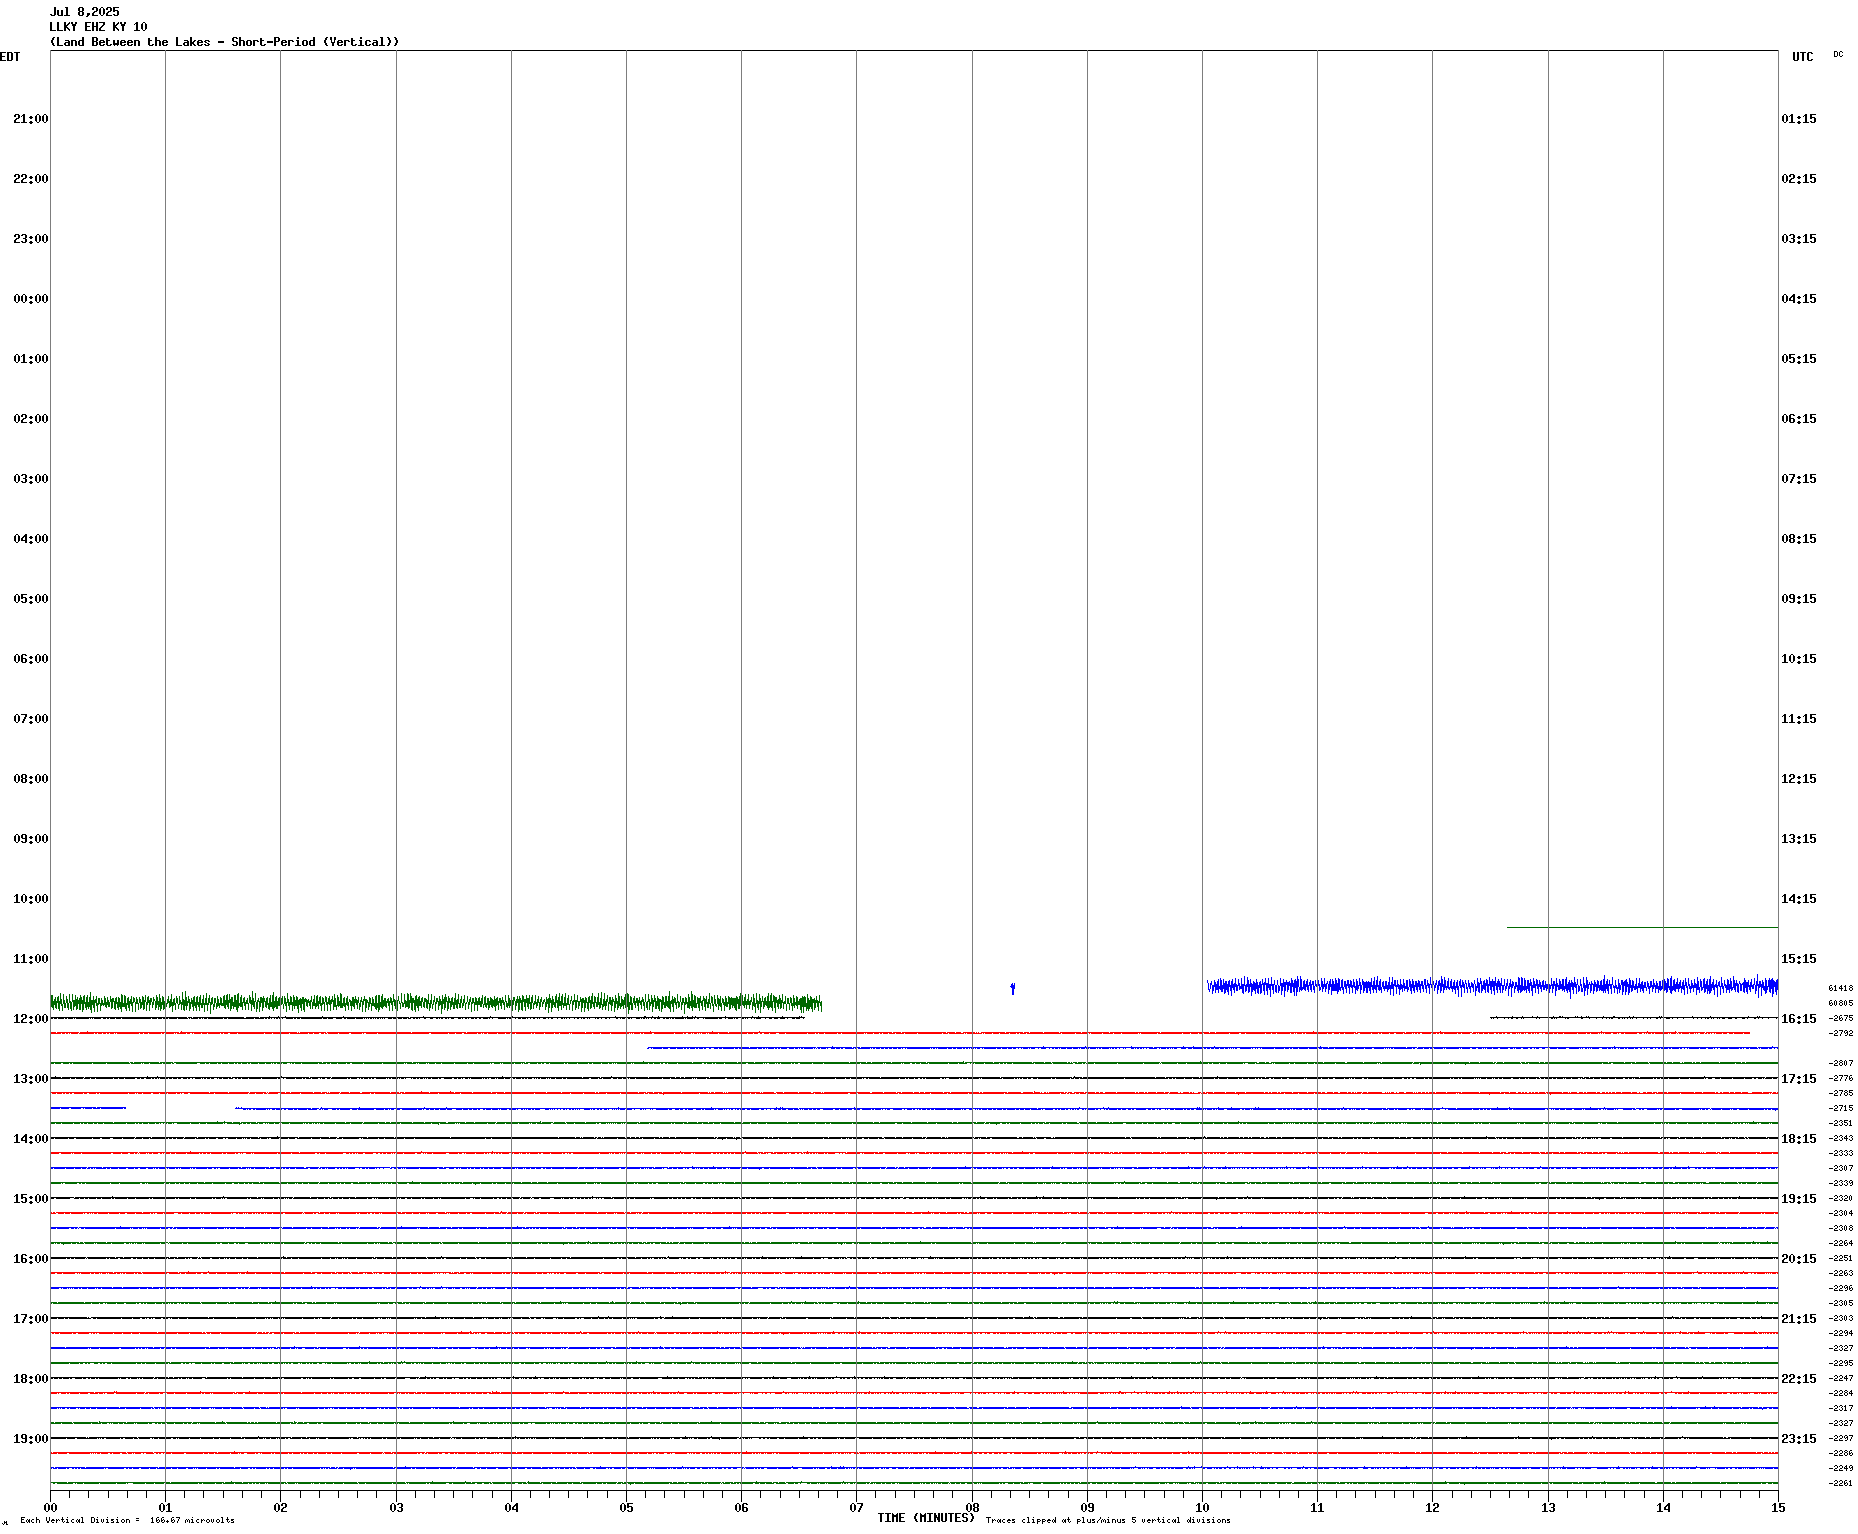Click the 23:15 UTC time label

tap(1798, 1439)
